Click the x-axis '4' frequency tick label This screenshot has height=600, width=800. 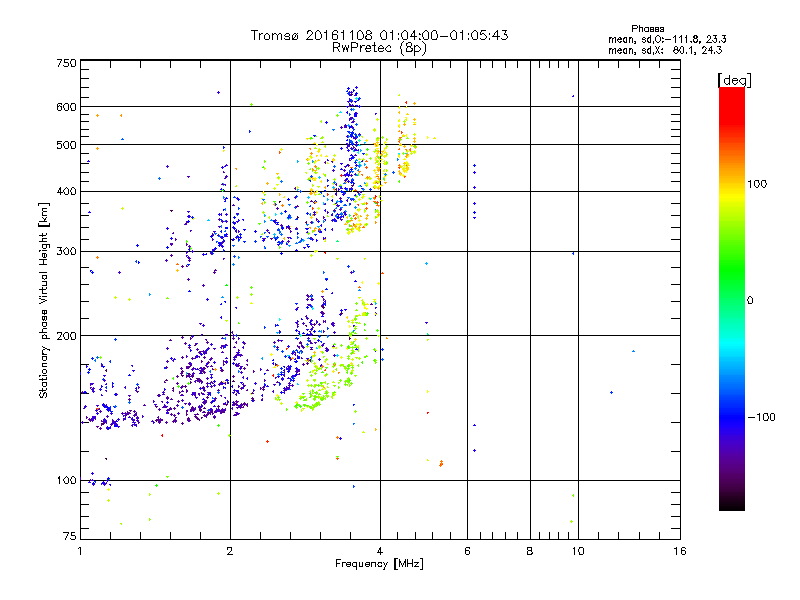click(380, 551)
